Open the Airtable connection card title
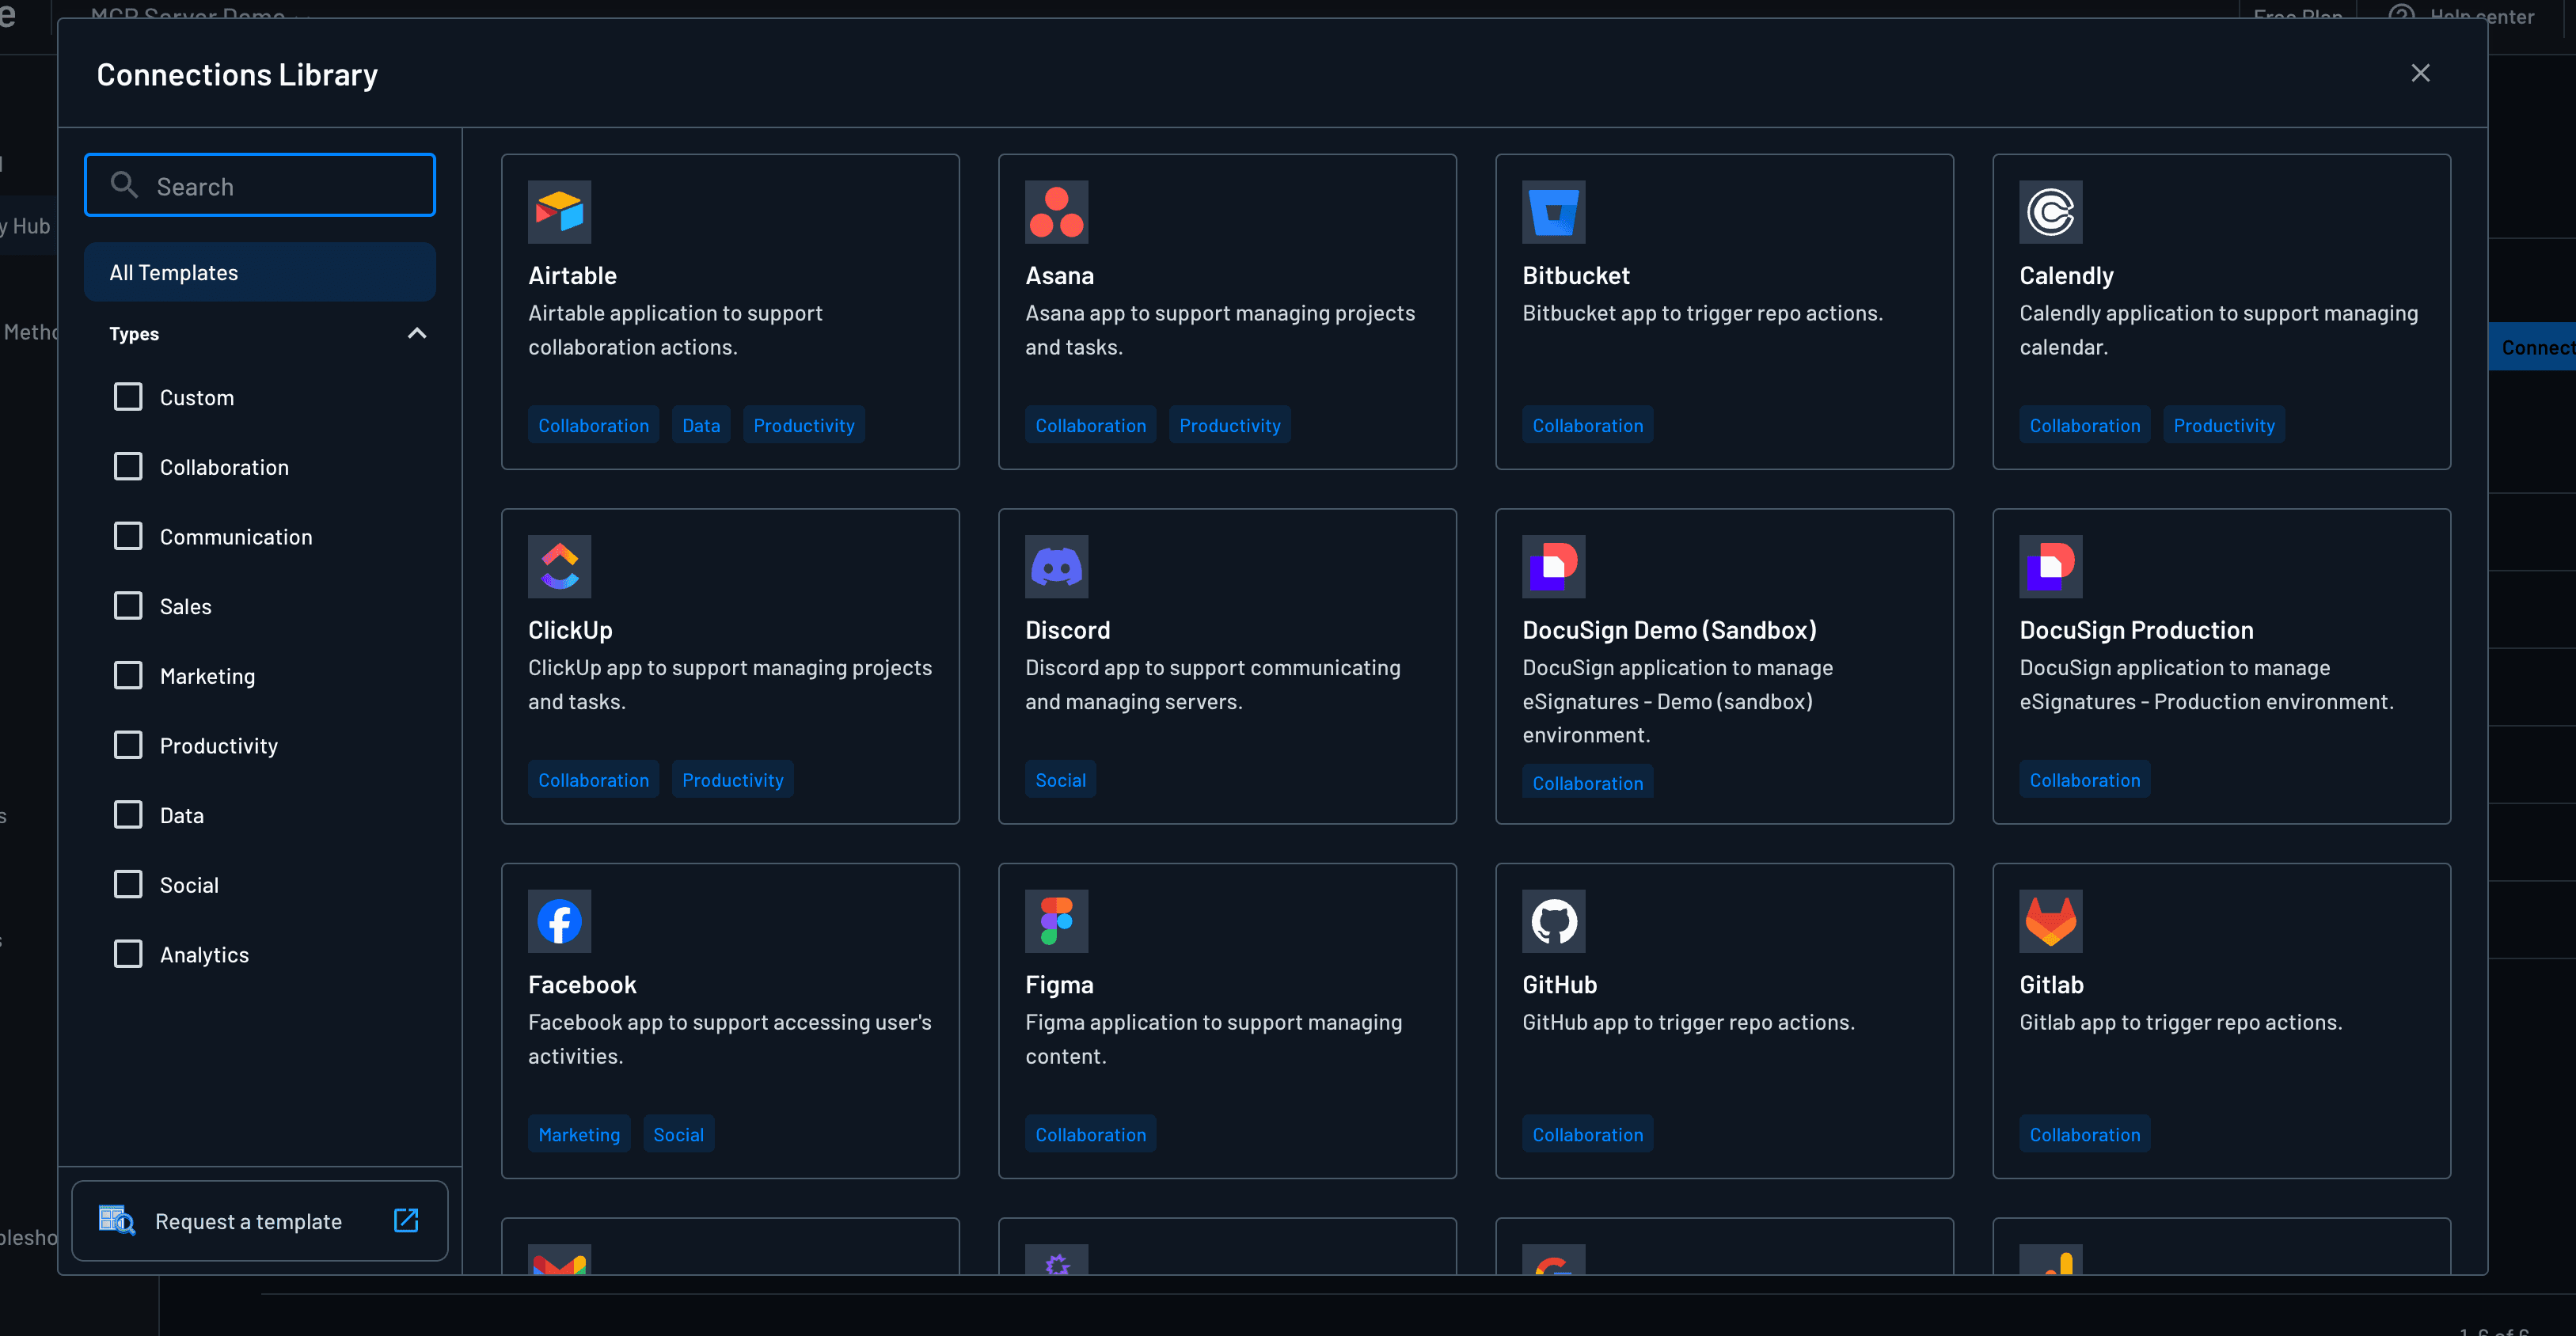This screenshot has width=2576, height=1336. coord(572,276)
